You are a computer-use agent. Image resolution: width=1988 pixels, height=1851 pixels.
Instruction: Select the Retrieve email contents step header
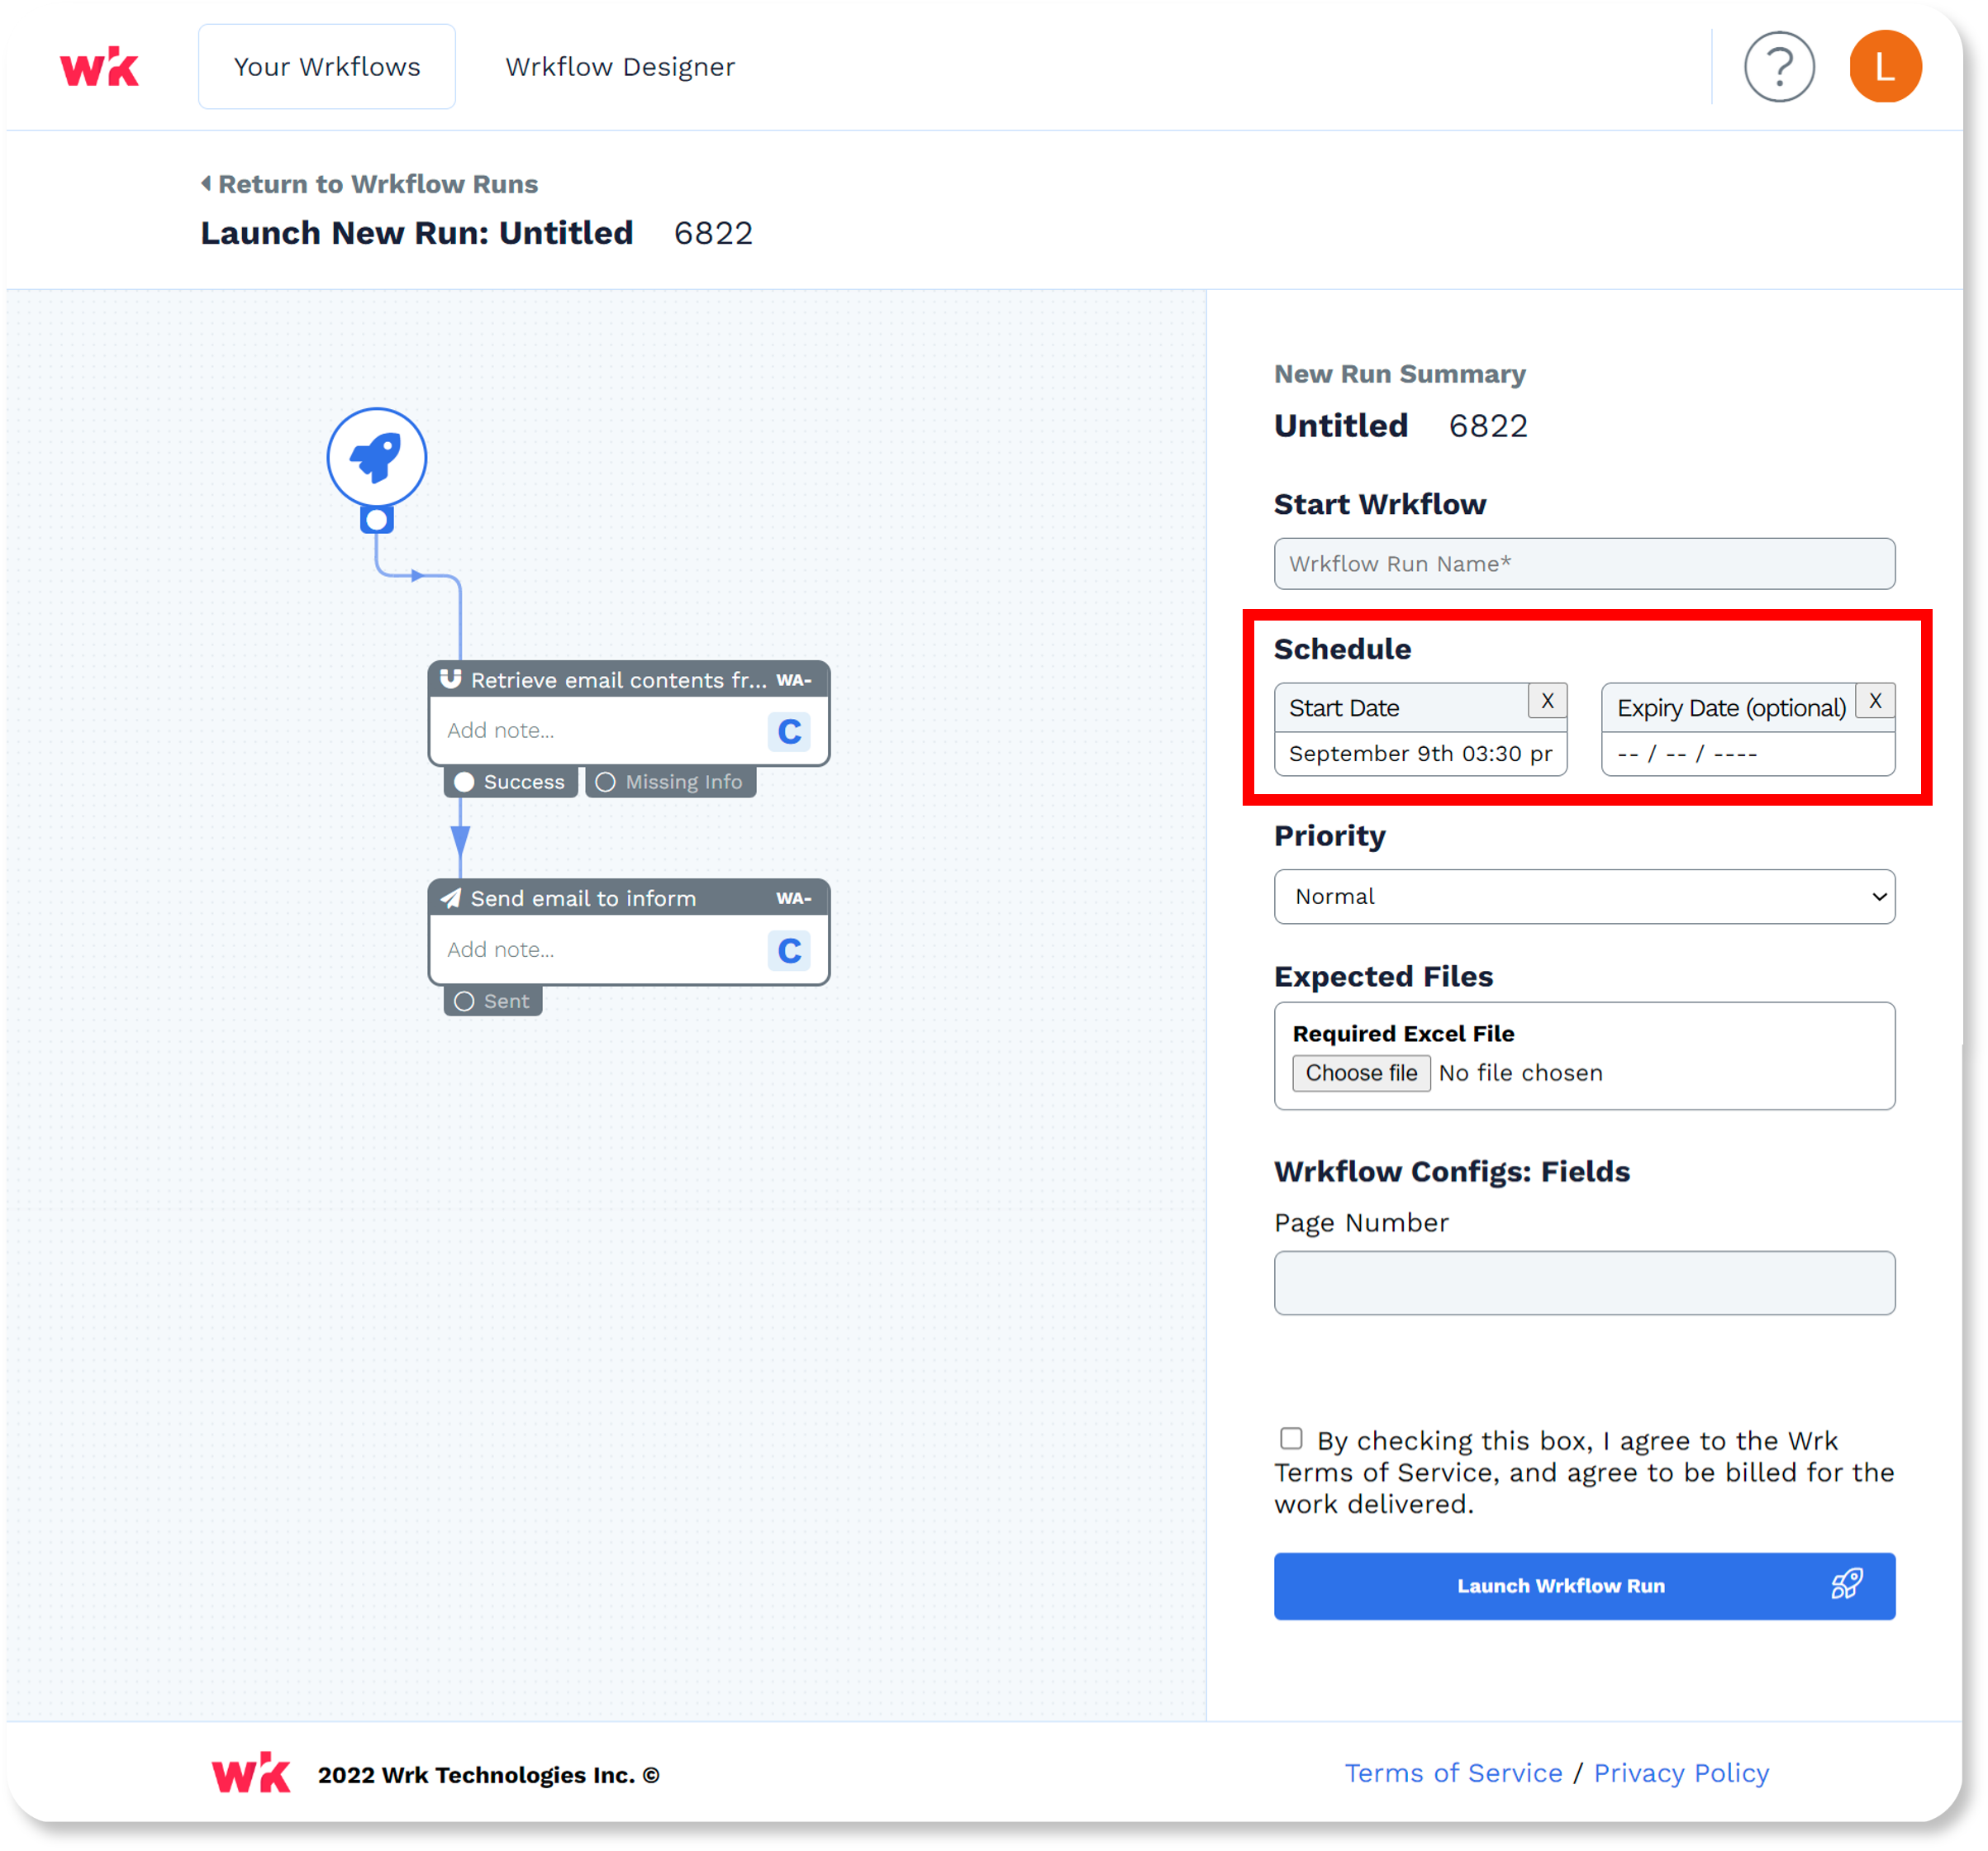click(629, 679)
